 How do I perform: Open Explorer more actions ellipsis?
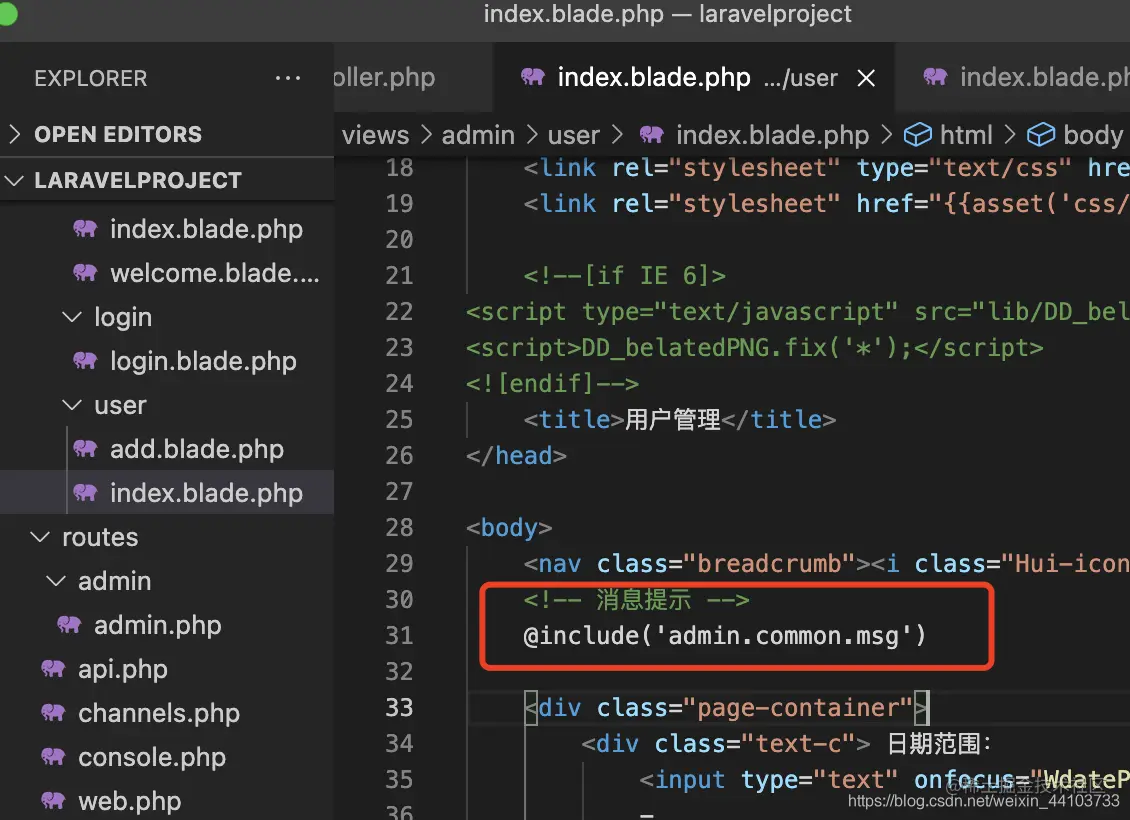288,78
